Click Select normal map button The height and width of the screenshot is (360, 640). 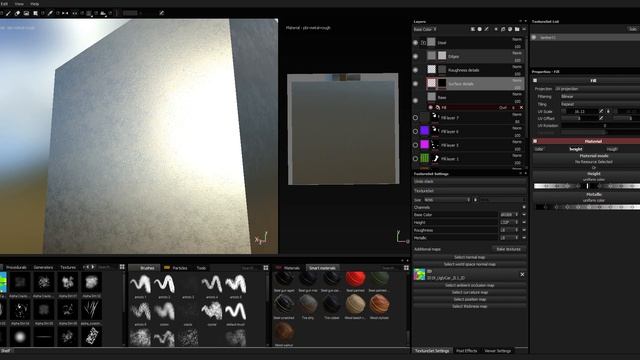469,257
